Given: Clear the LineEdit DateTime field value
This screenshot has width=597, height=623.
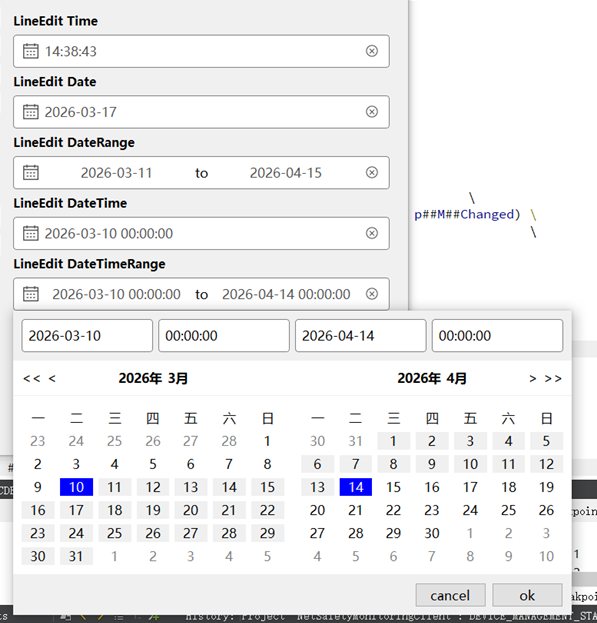Looking at the screenshot, I should click(372, 233).
